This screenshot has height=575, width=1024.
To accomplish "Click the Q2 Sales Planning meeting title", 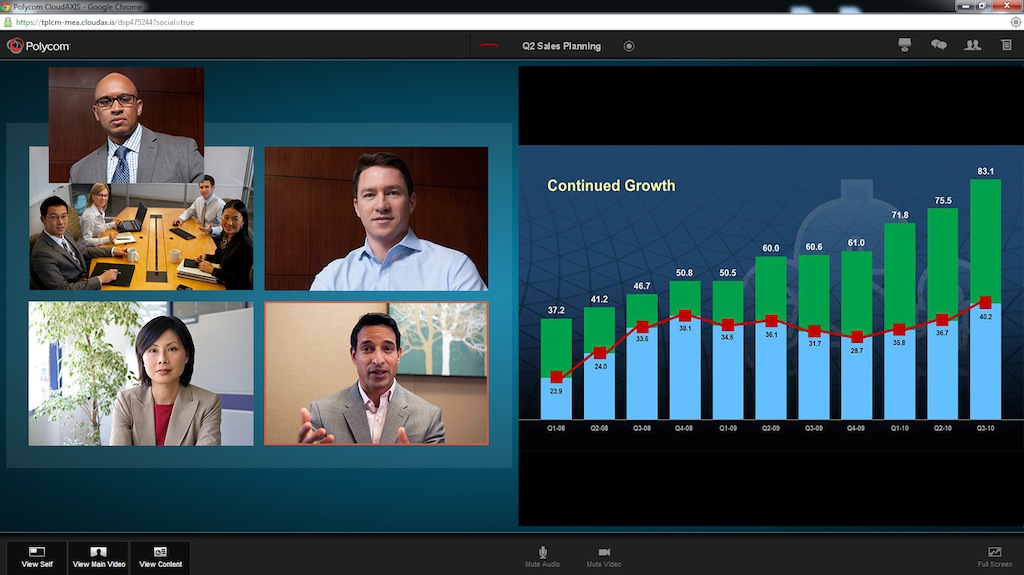I will pos(561,46).
